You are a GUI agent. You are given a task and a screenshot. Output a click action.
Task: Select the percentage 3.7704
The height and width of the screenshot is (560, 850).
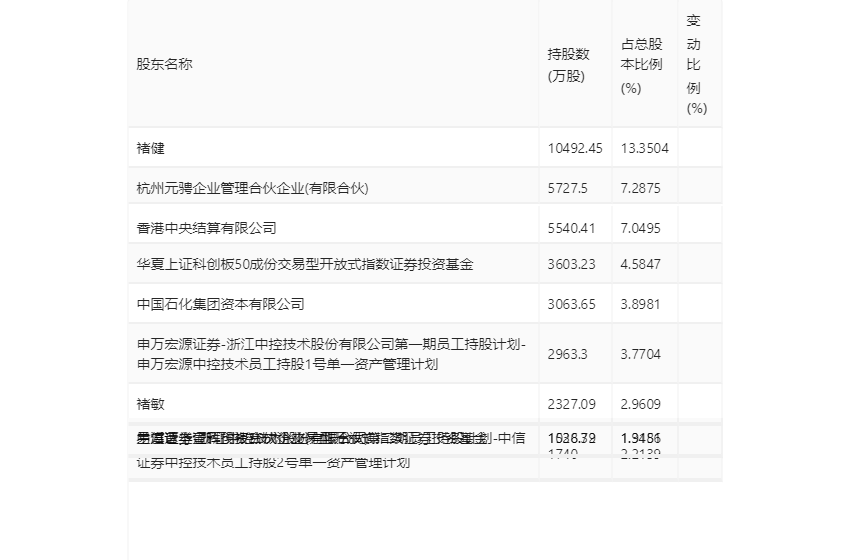click(640, 354)
